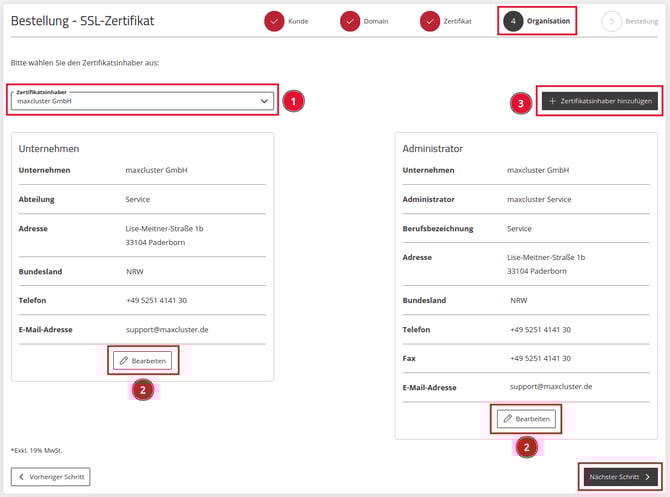Image resolution: width=670 pixels, height=497 pixels.
Task: Click the Berufsbezeichnung value Service
Action: [519, 228]
